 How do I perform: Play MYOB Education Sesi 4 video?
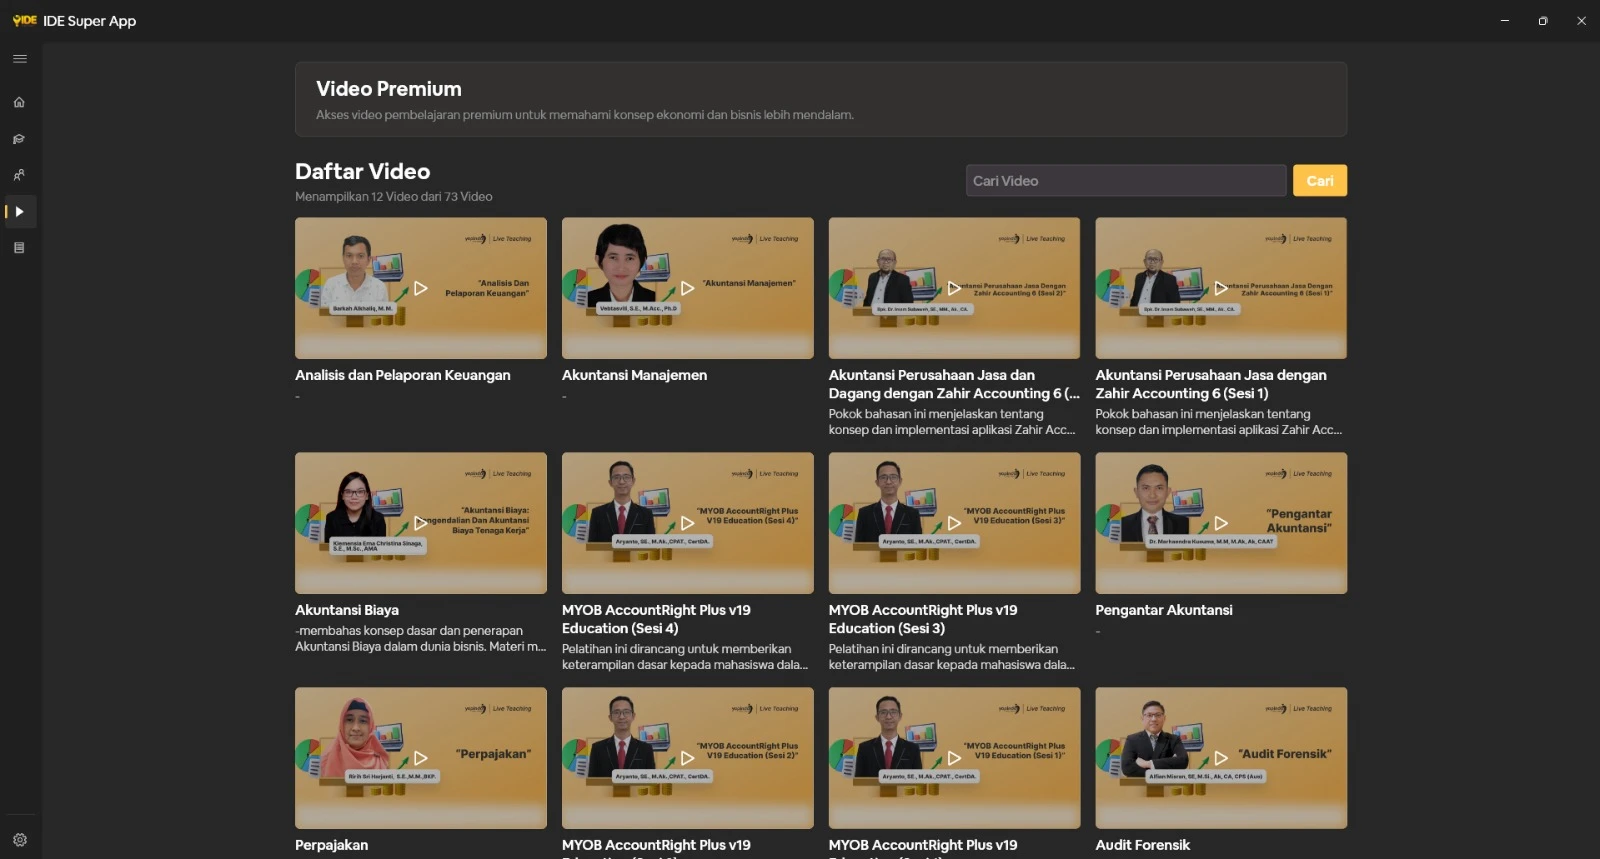click(688, 523)
